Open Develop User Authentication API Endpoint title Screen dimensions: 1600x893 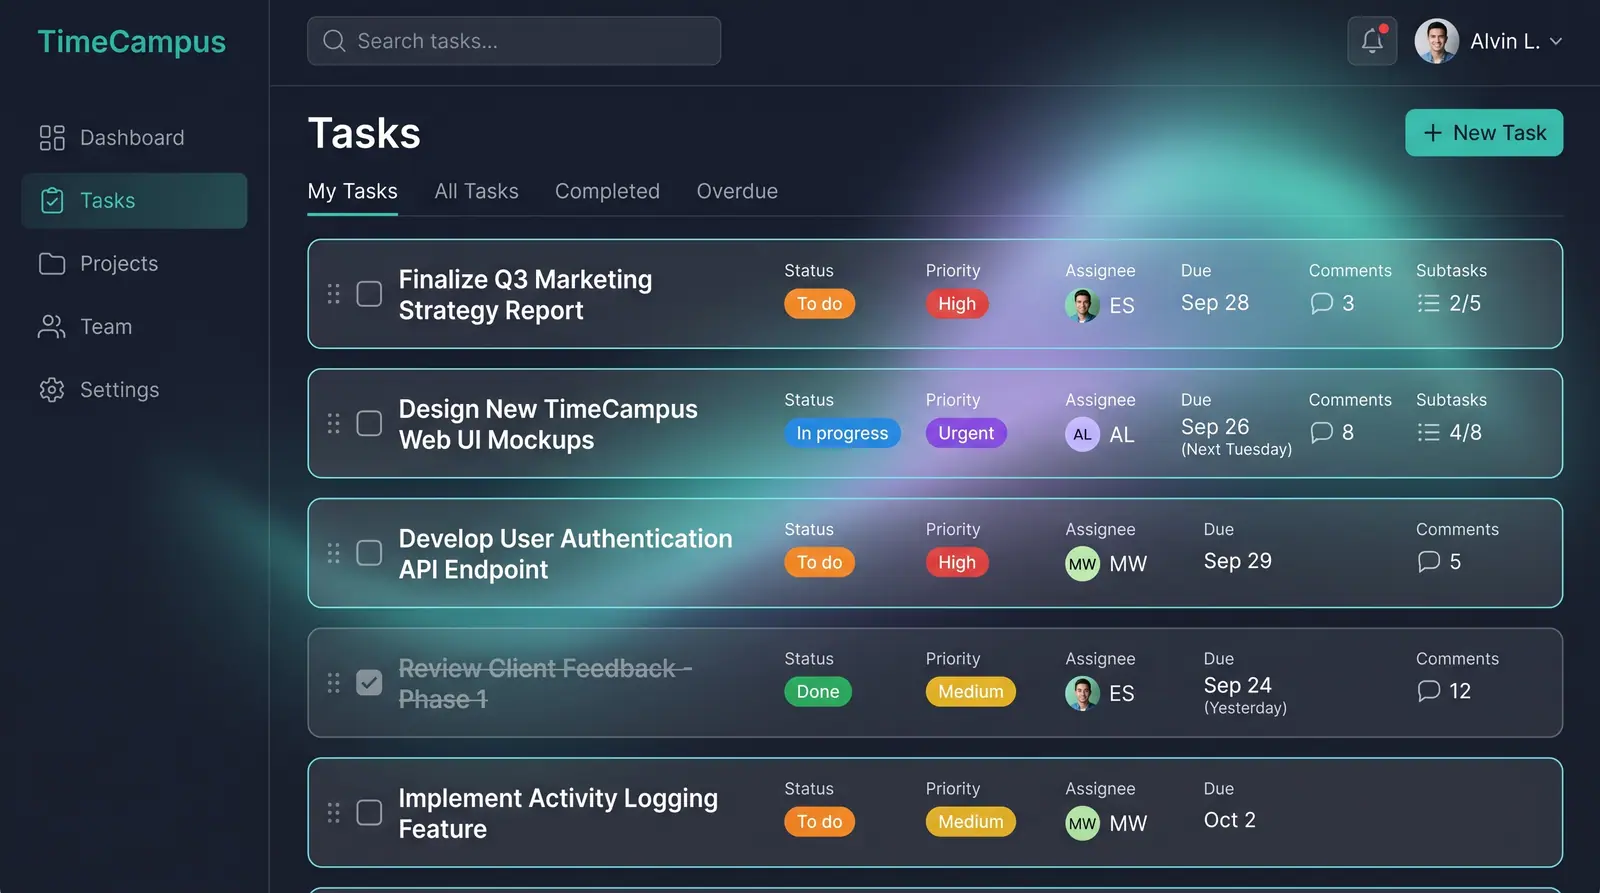point(565,554)
